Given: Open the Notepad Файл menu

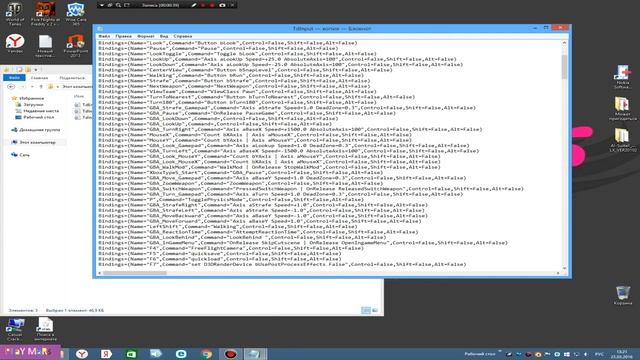Looking at the screenshot, I should 104,36.
